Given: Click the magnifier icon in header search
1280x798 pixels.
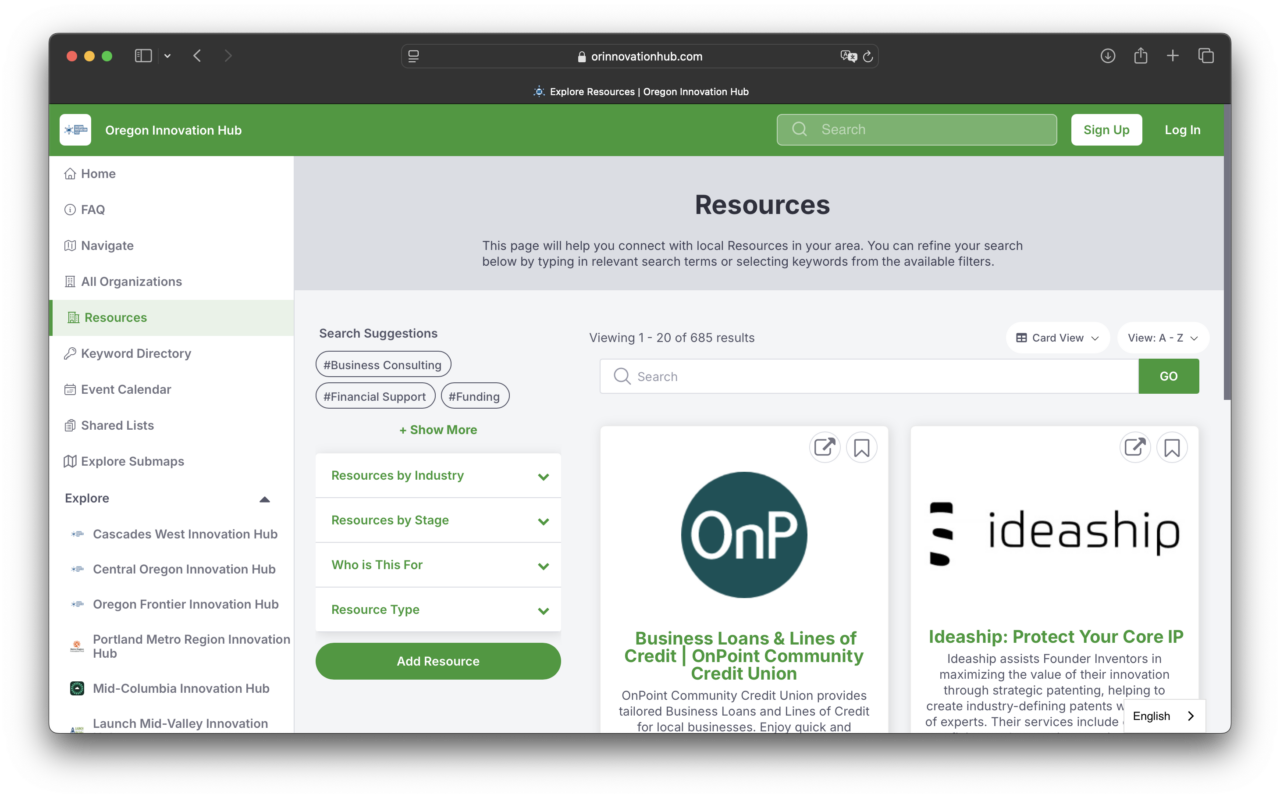Looking at the screenshot, I should tap(800, 129).
